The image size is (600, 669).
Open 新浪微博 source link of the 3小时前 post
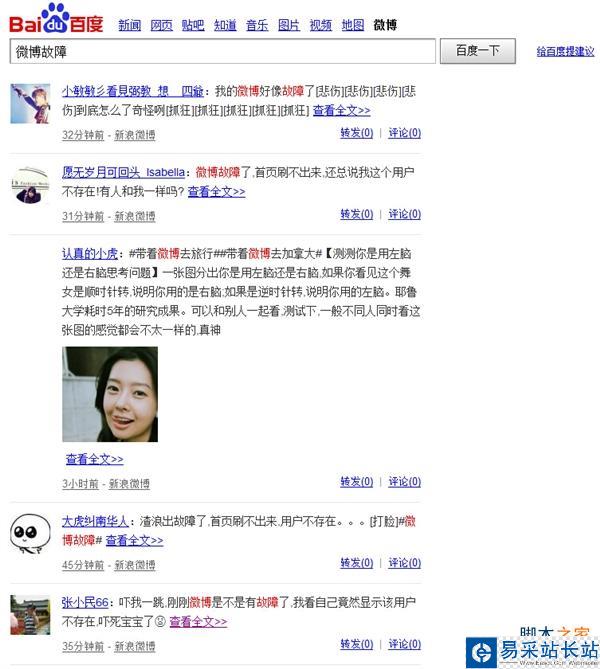coord(129,484)
